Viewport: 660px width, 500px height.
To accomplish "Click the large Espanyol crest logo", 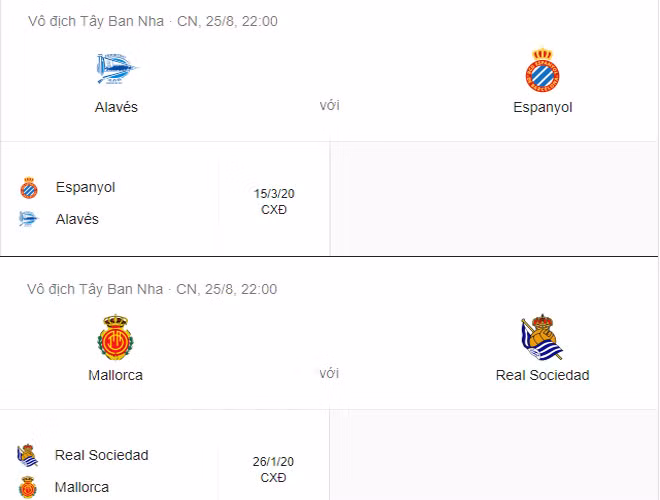I will pyautogui.click(x=542, y=70).
